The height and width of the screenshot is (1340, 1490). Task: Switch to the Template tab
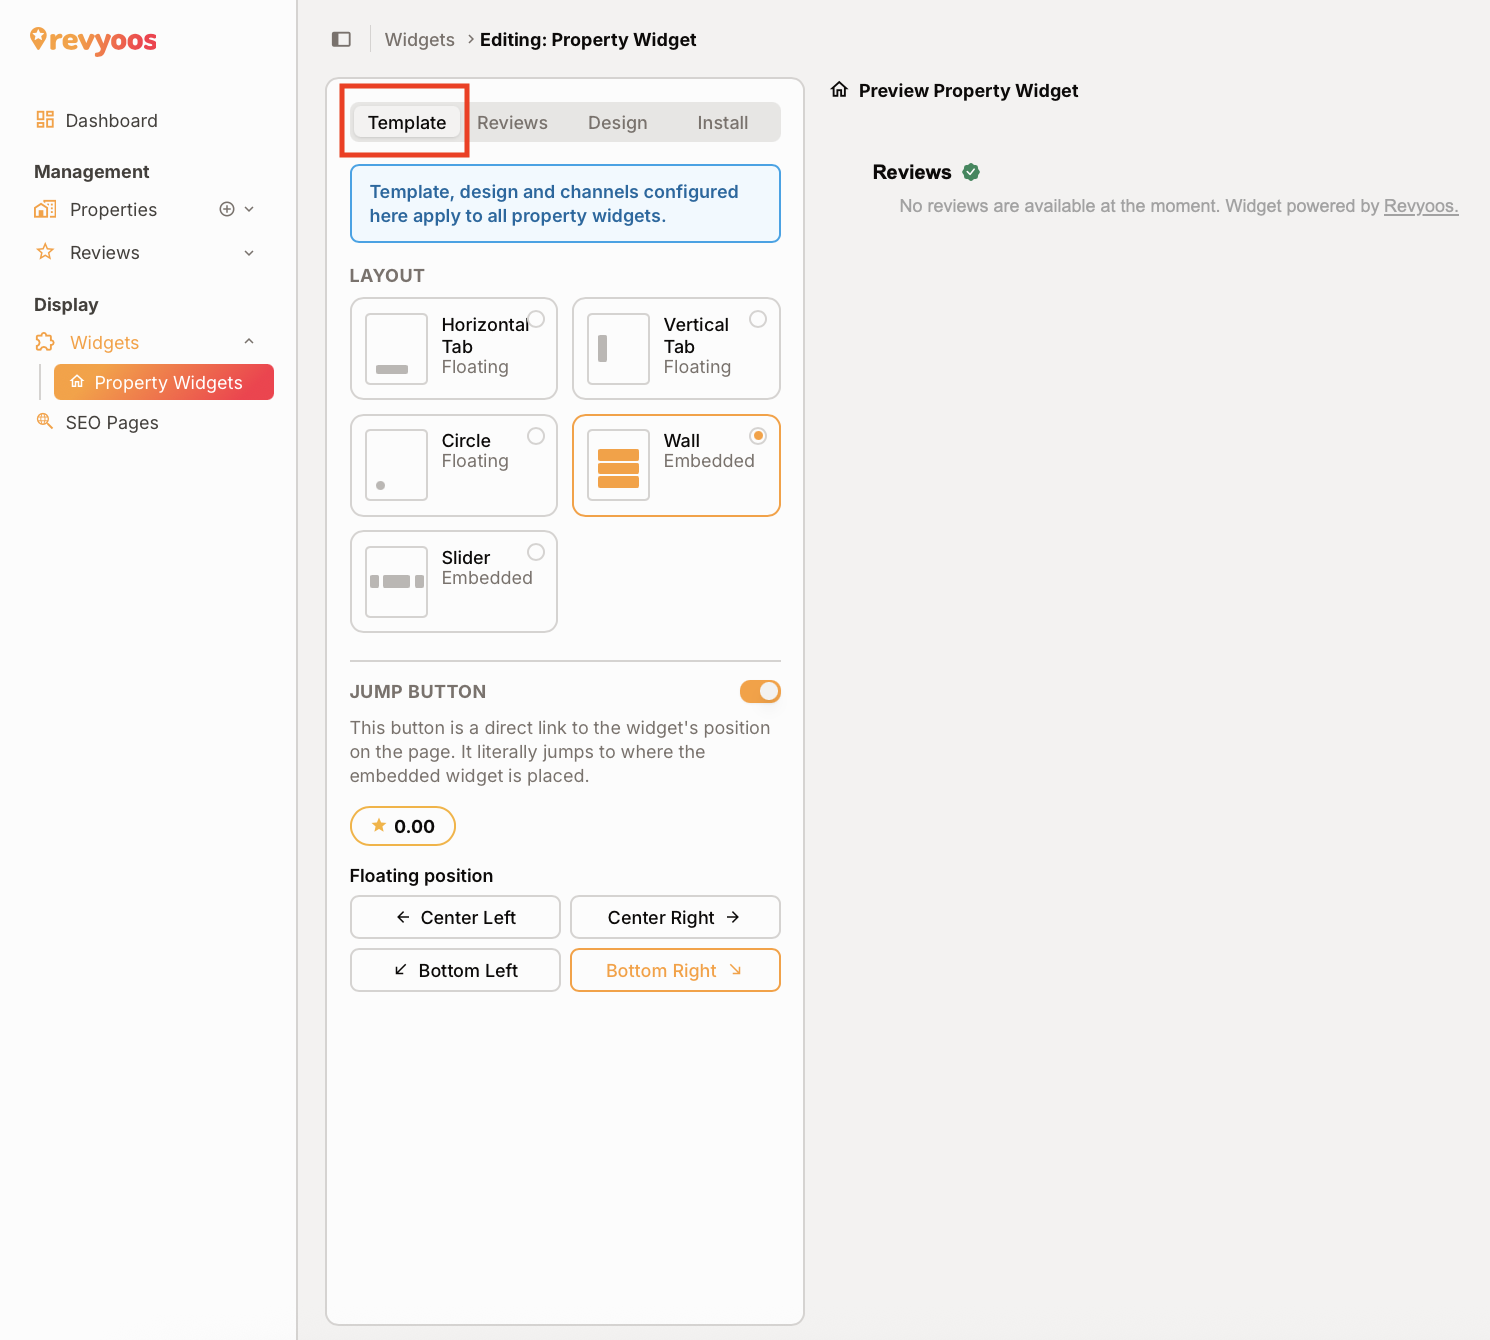(407, 122)
